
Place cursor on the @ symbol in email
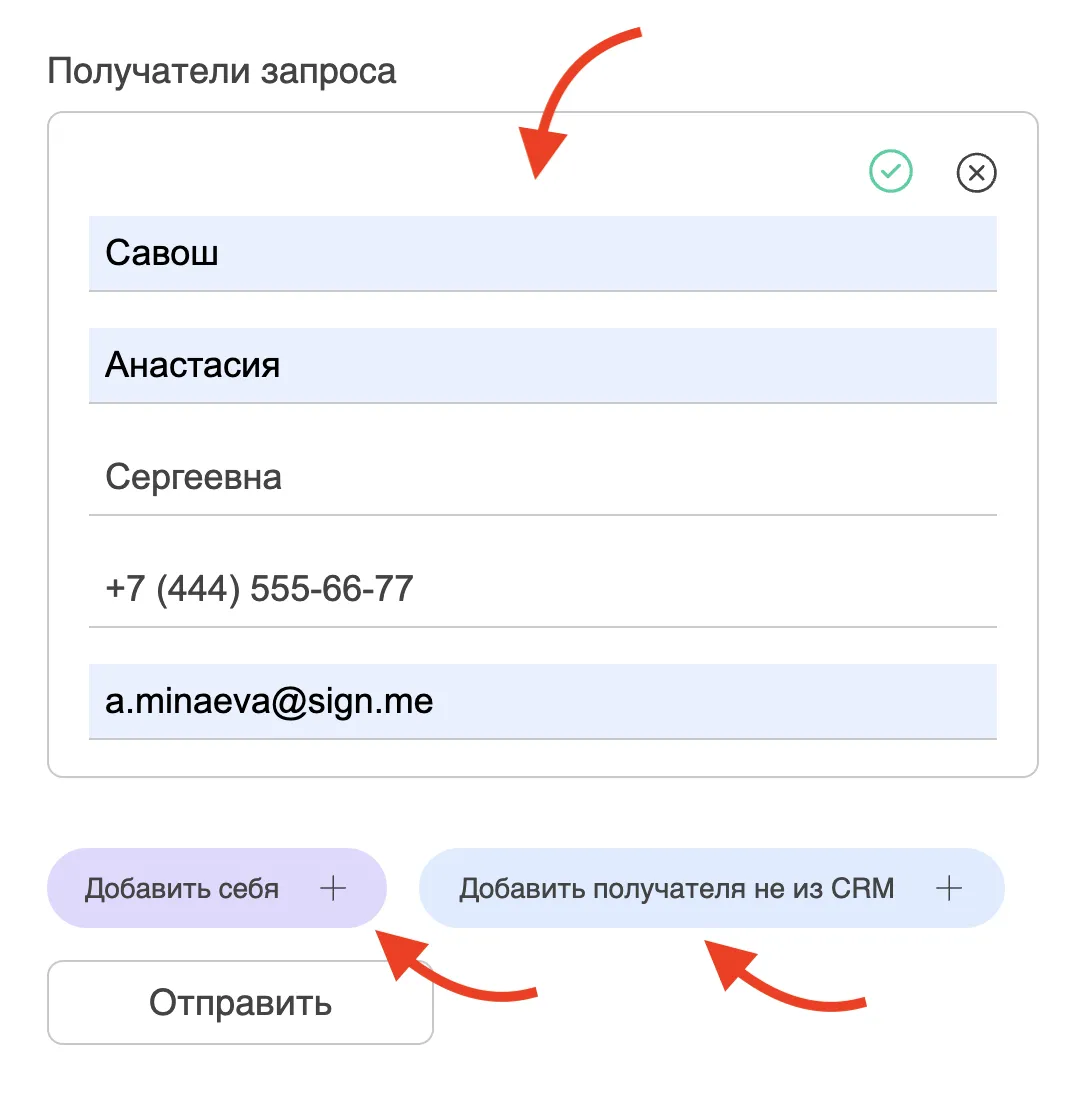click(x=288, y=702)
